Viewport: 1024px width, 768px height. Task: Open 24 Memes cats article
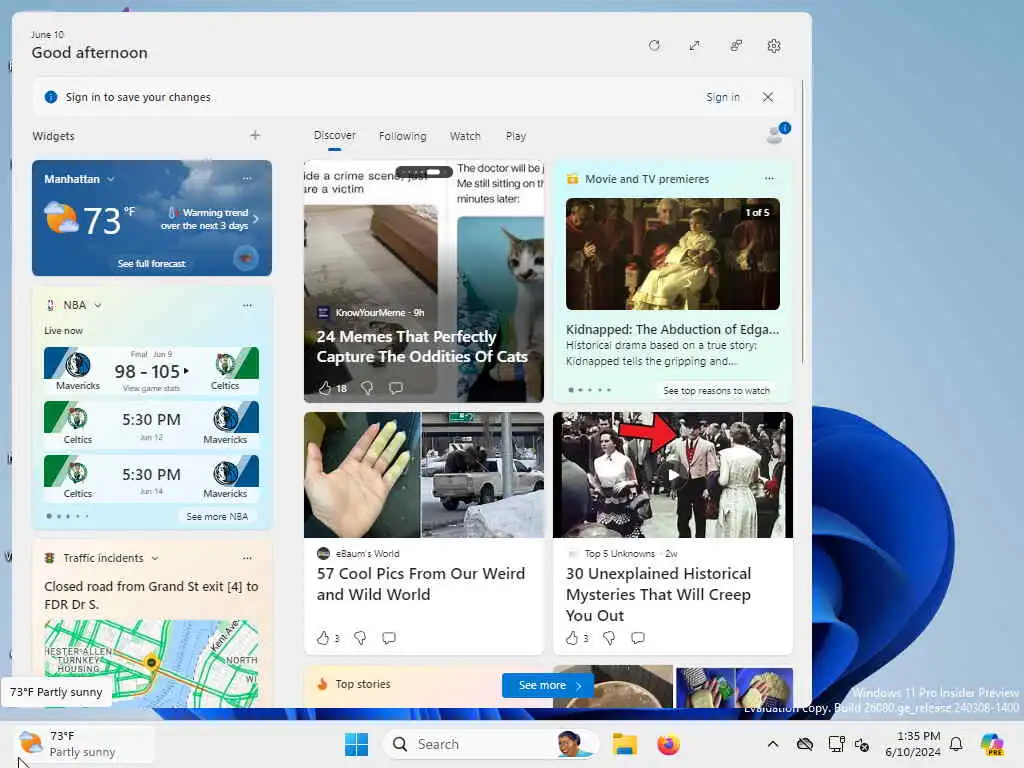tap(422, 347)
